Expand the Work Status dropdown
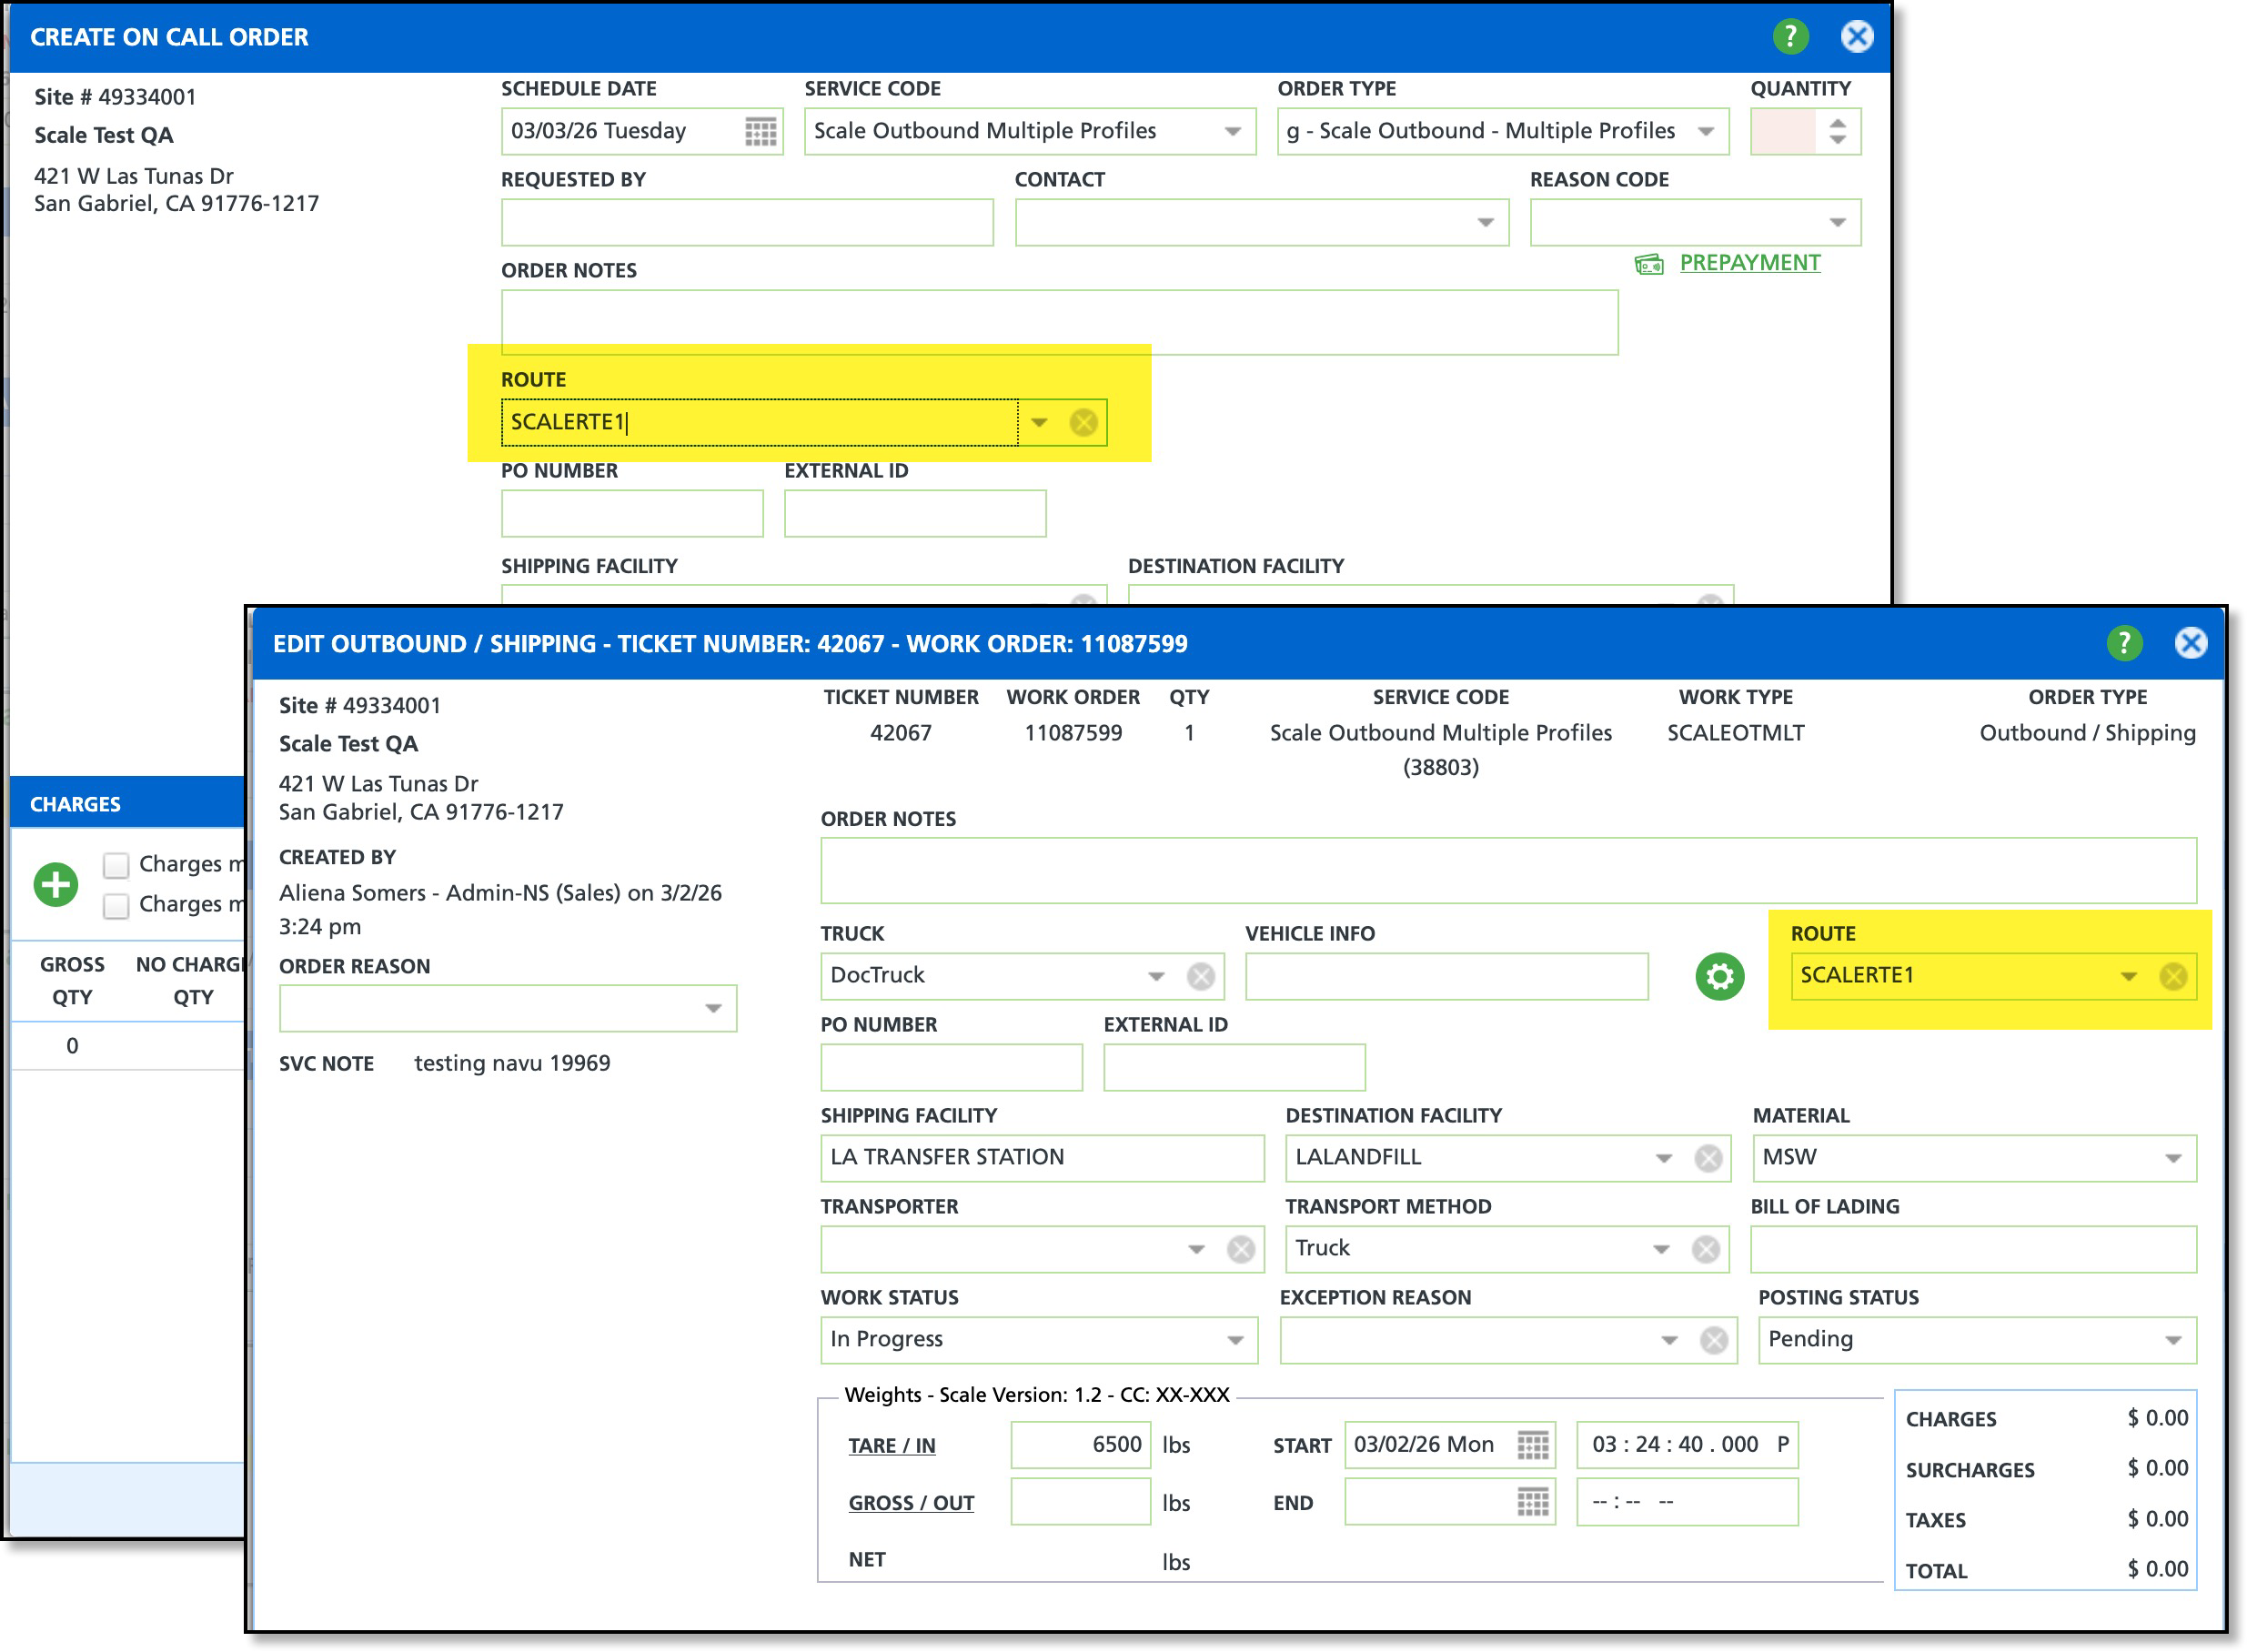 coord(1235,1340)
